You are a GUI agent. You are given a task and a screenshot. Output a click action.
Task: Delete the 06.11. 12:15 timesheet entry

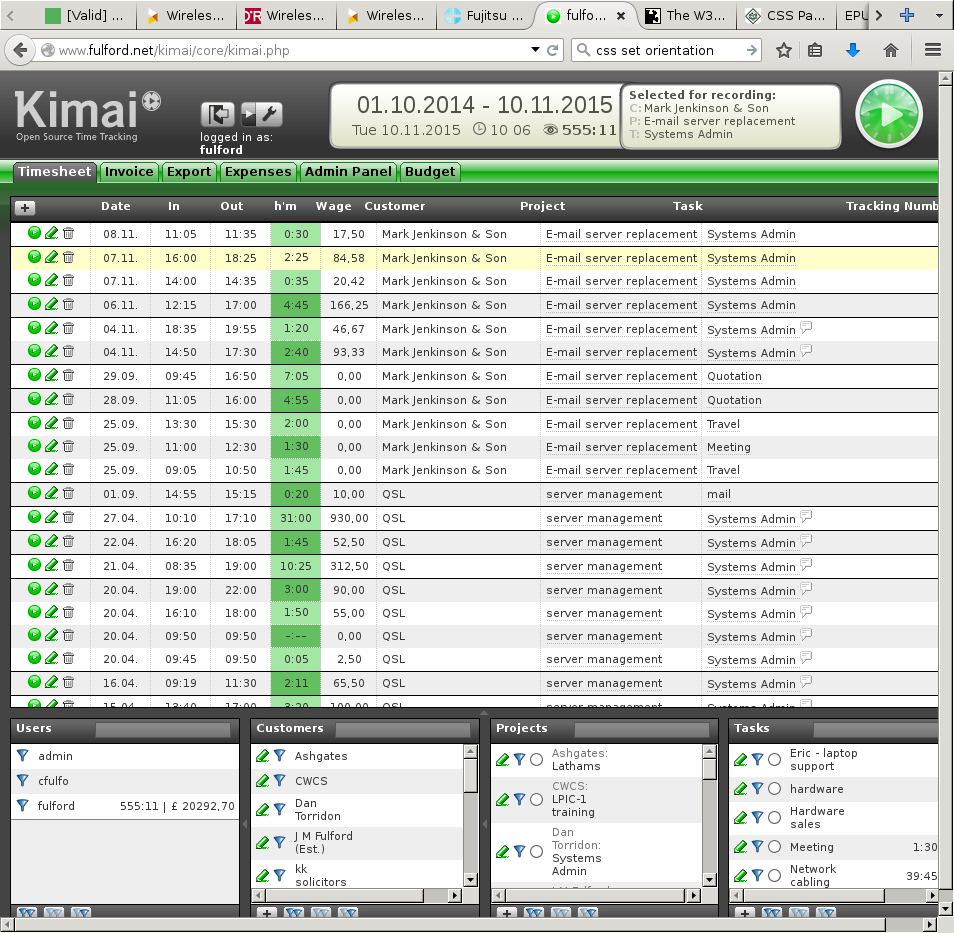pos(69,304)
